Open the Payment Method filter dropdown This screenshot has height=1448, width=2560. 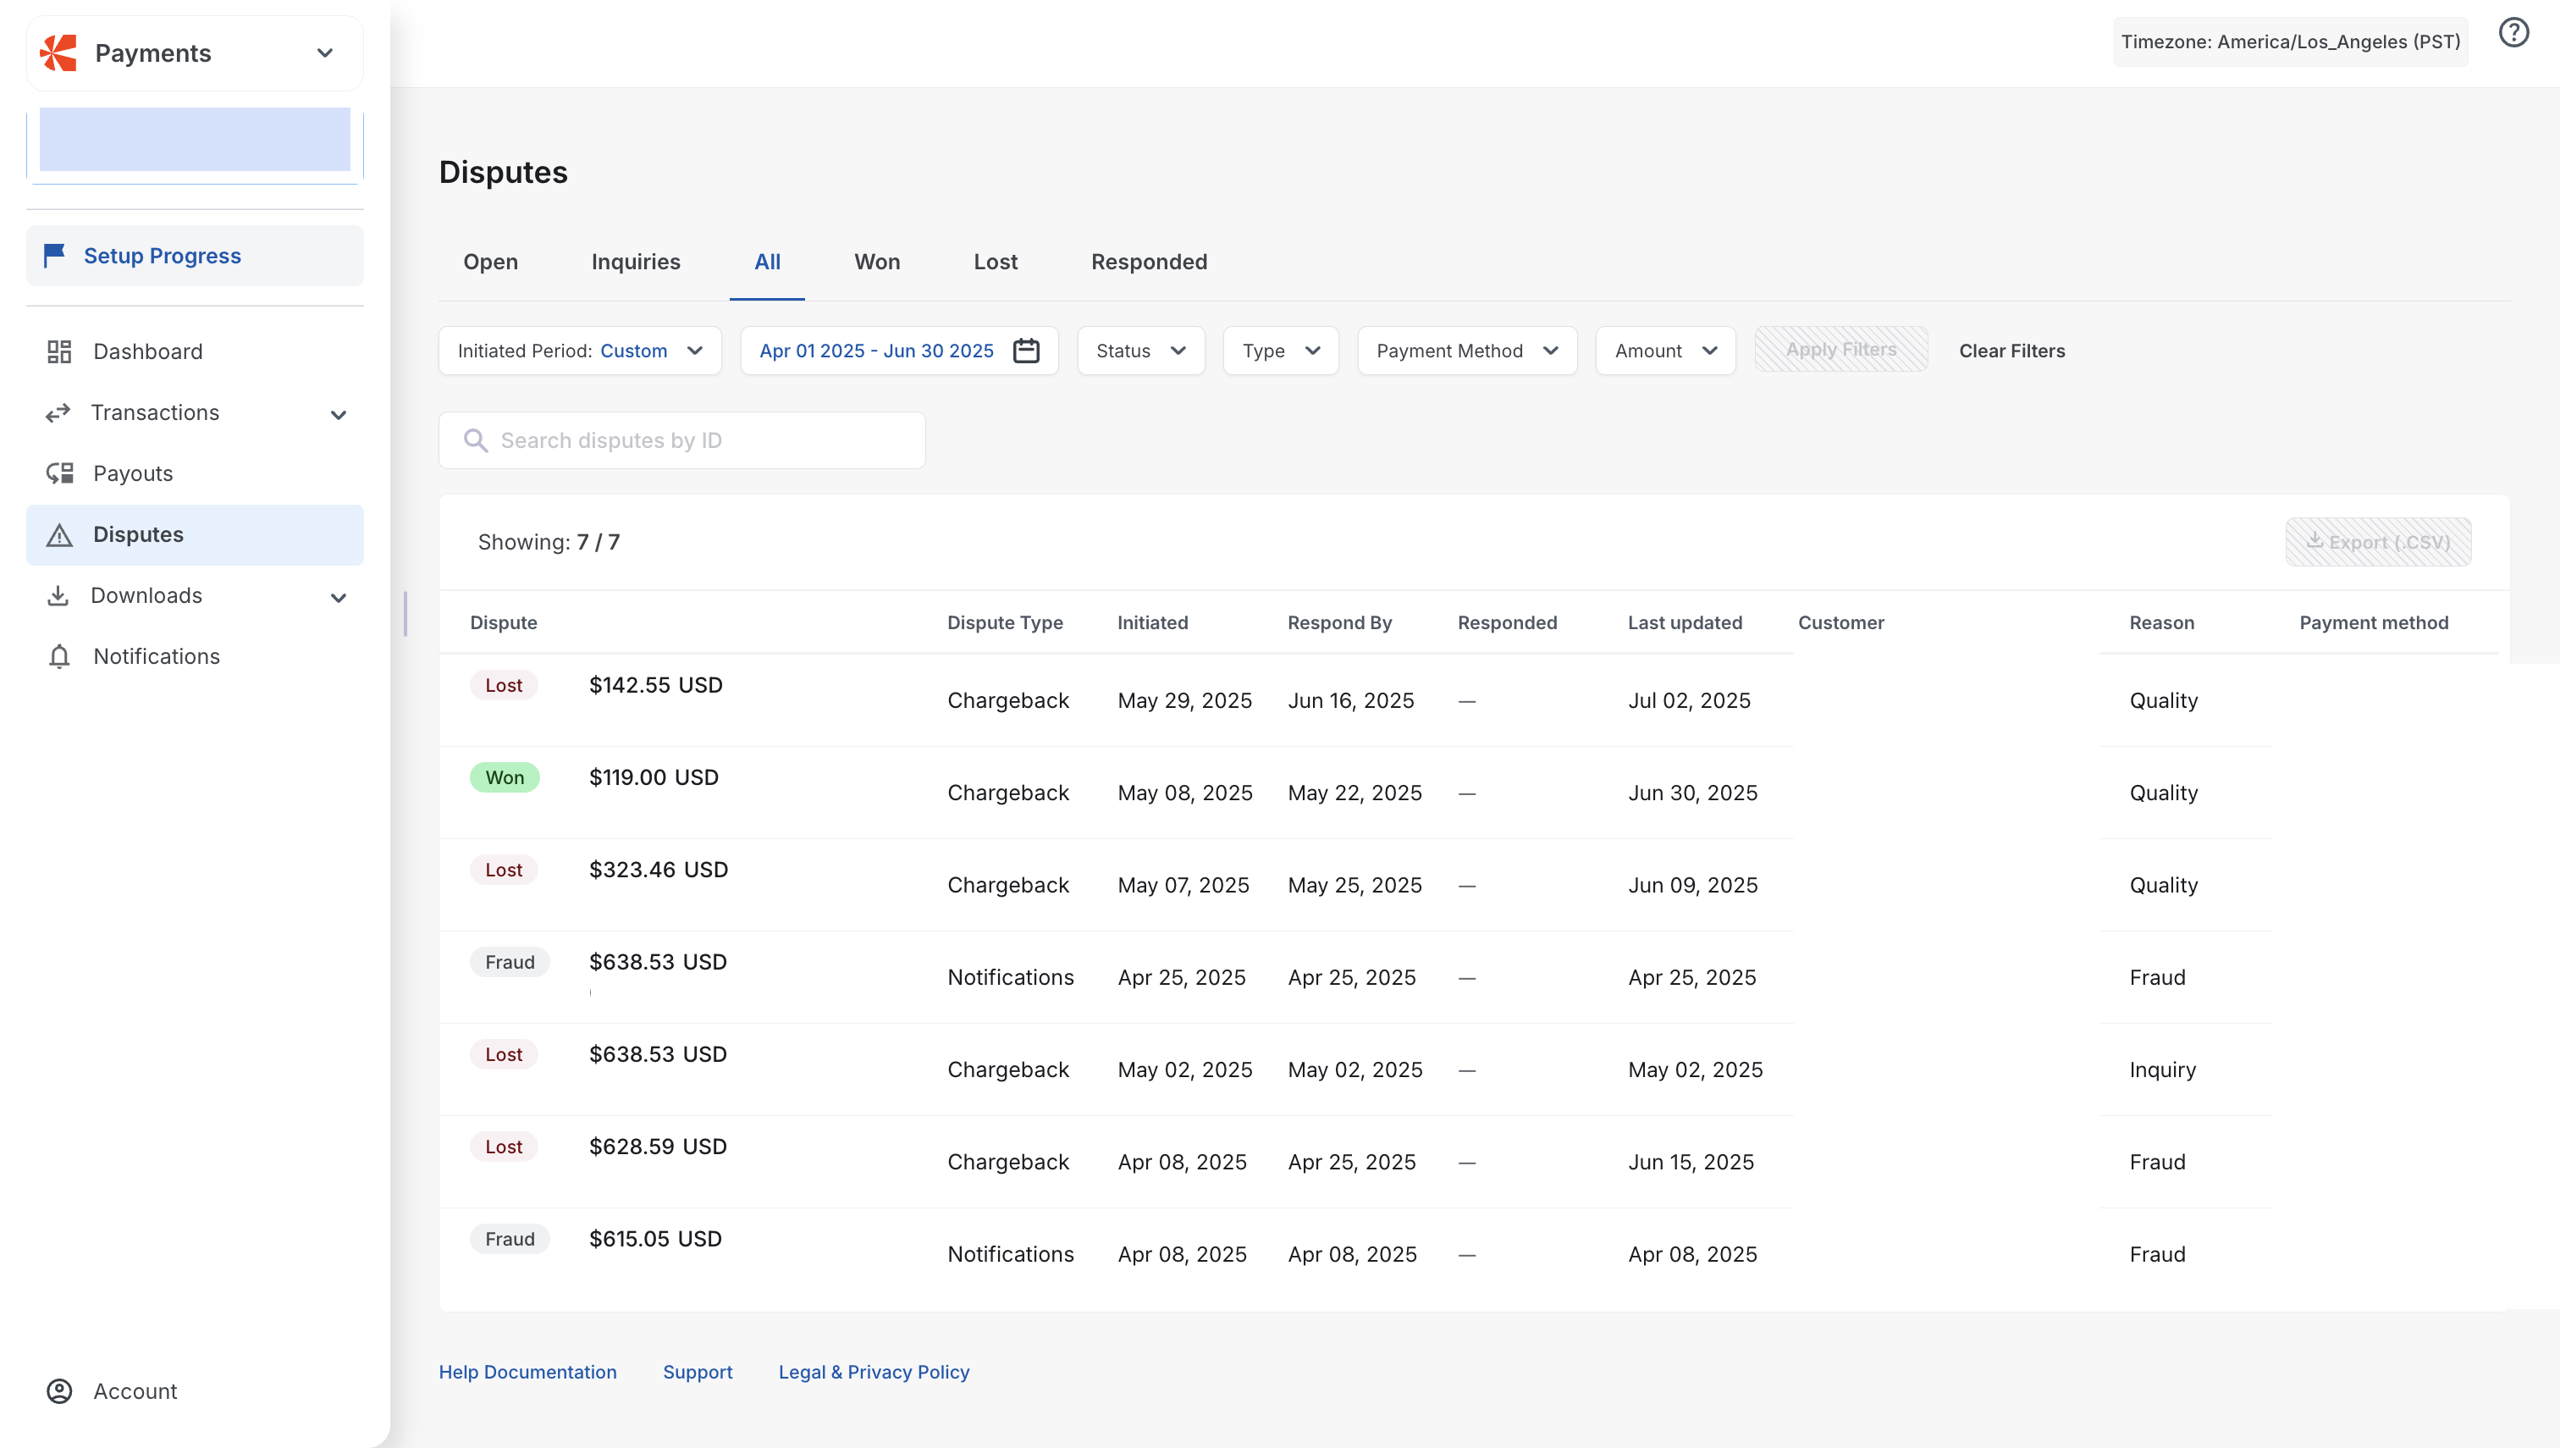1467,351
